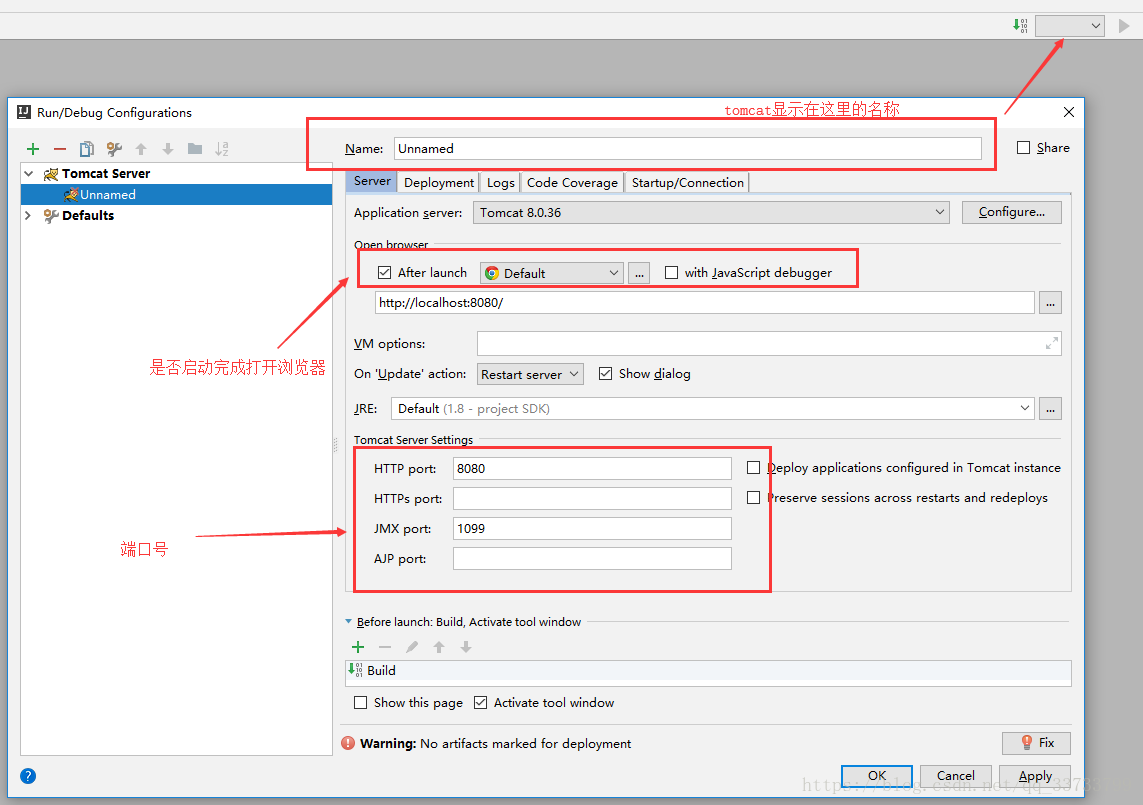This screenshot has width=1143, height=805.
Task: Uncheck After launch checkbox
Action: 384,273
